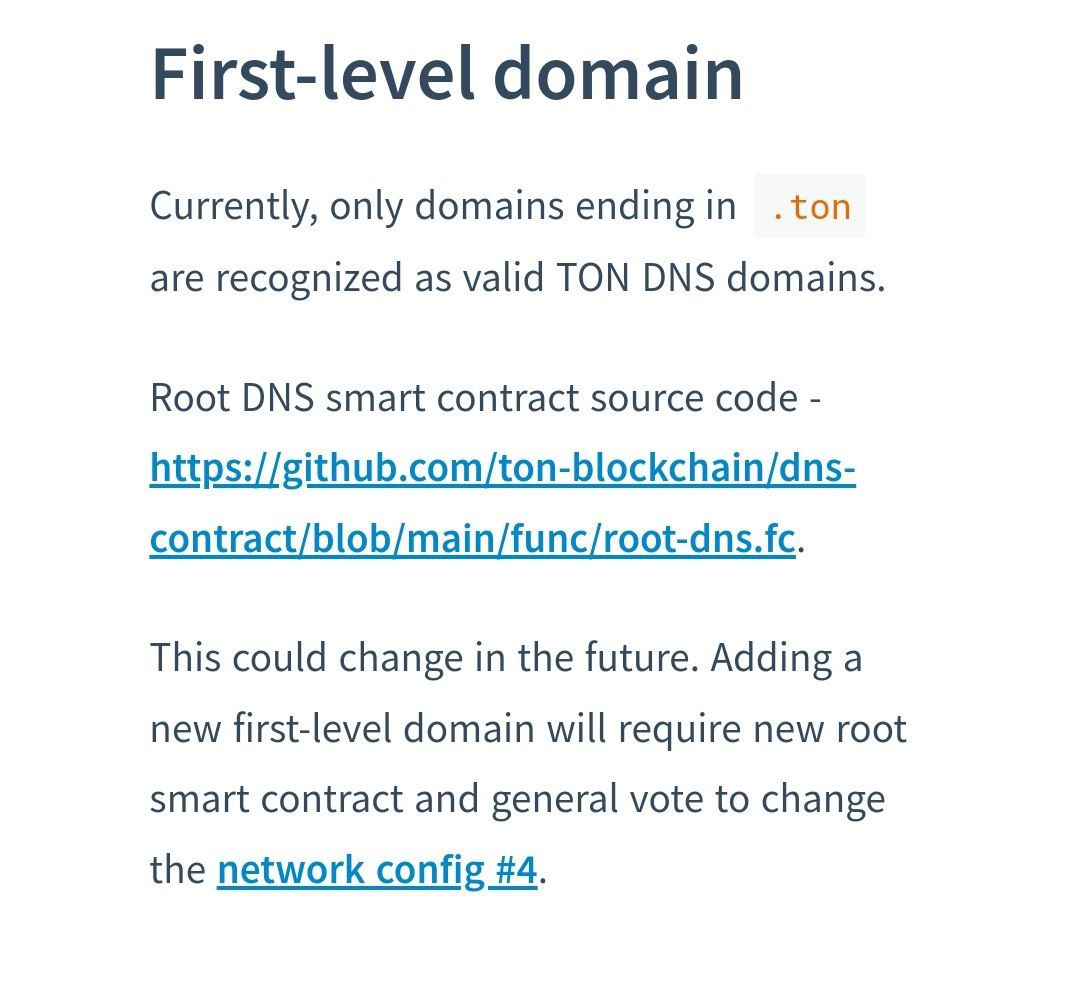Click the 'https://' start of the GitHub link
1080x997 pixels.
214,468
